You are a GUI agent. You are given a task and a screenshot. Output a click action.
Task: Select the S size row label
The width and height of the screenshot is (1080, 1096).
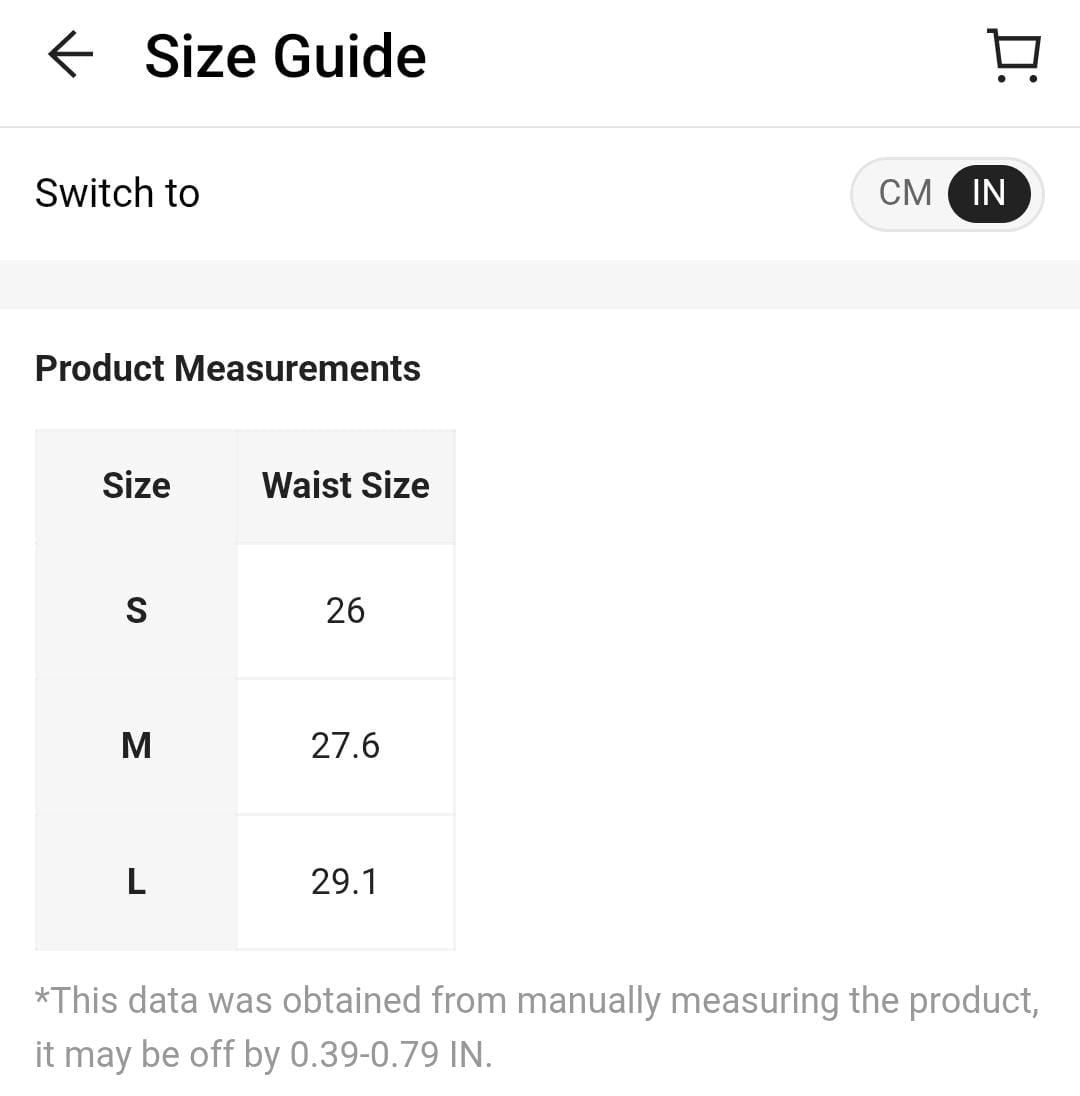[x=136, y=610]
